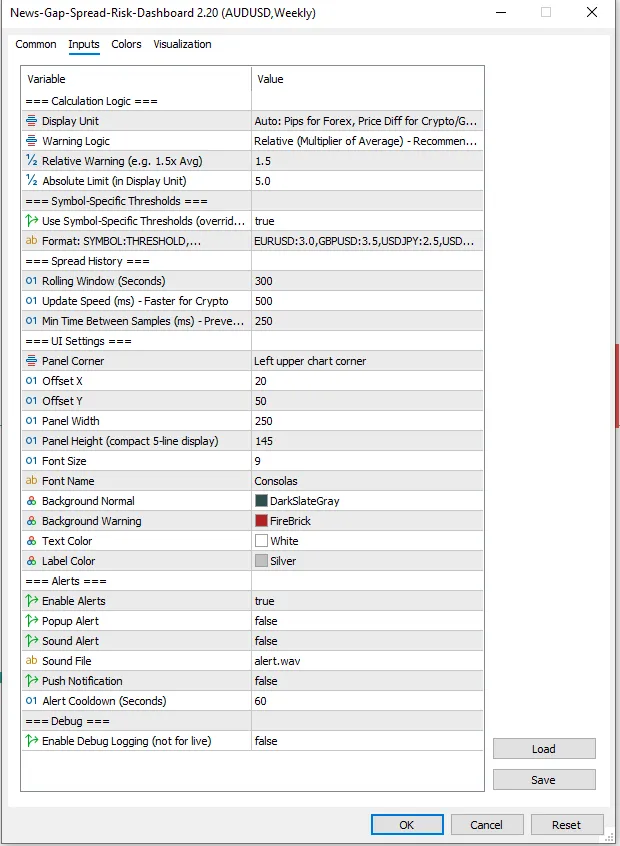Click the ab string icon beside Font Name
This screenshot has width=620, height=846.
click(x=31, y=480)
